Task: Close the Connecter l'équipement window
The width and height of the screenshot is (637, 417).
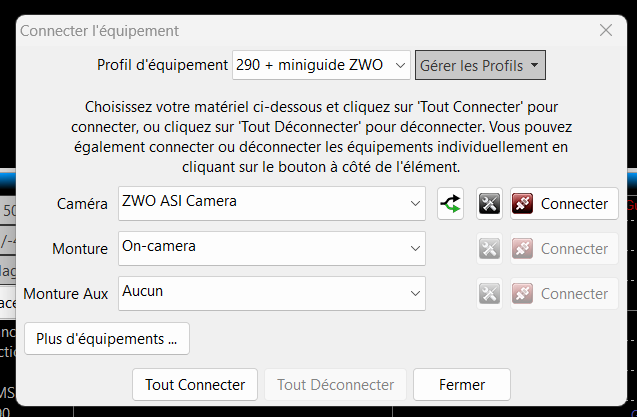Action: pyautogui.click(x=605, y=30)
